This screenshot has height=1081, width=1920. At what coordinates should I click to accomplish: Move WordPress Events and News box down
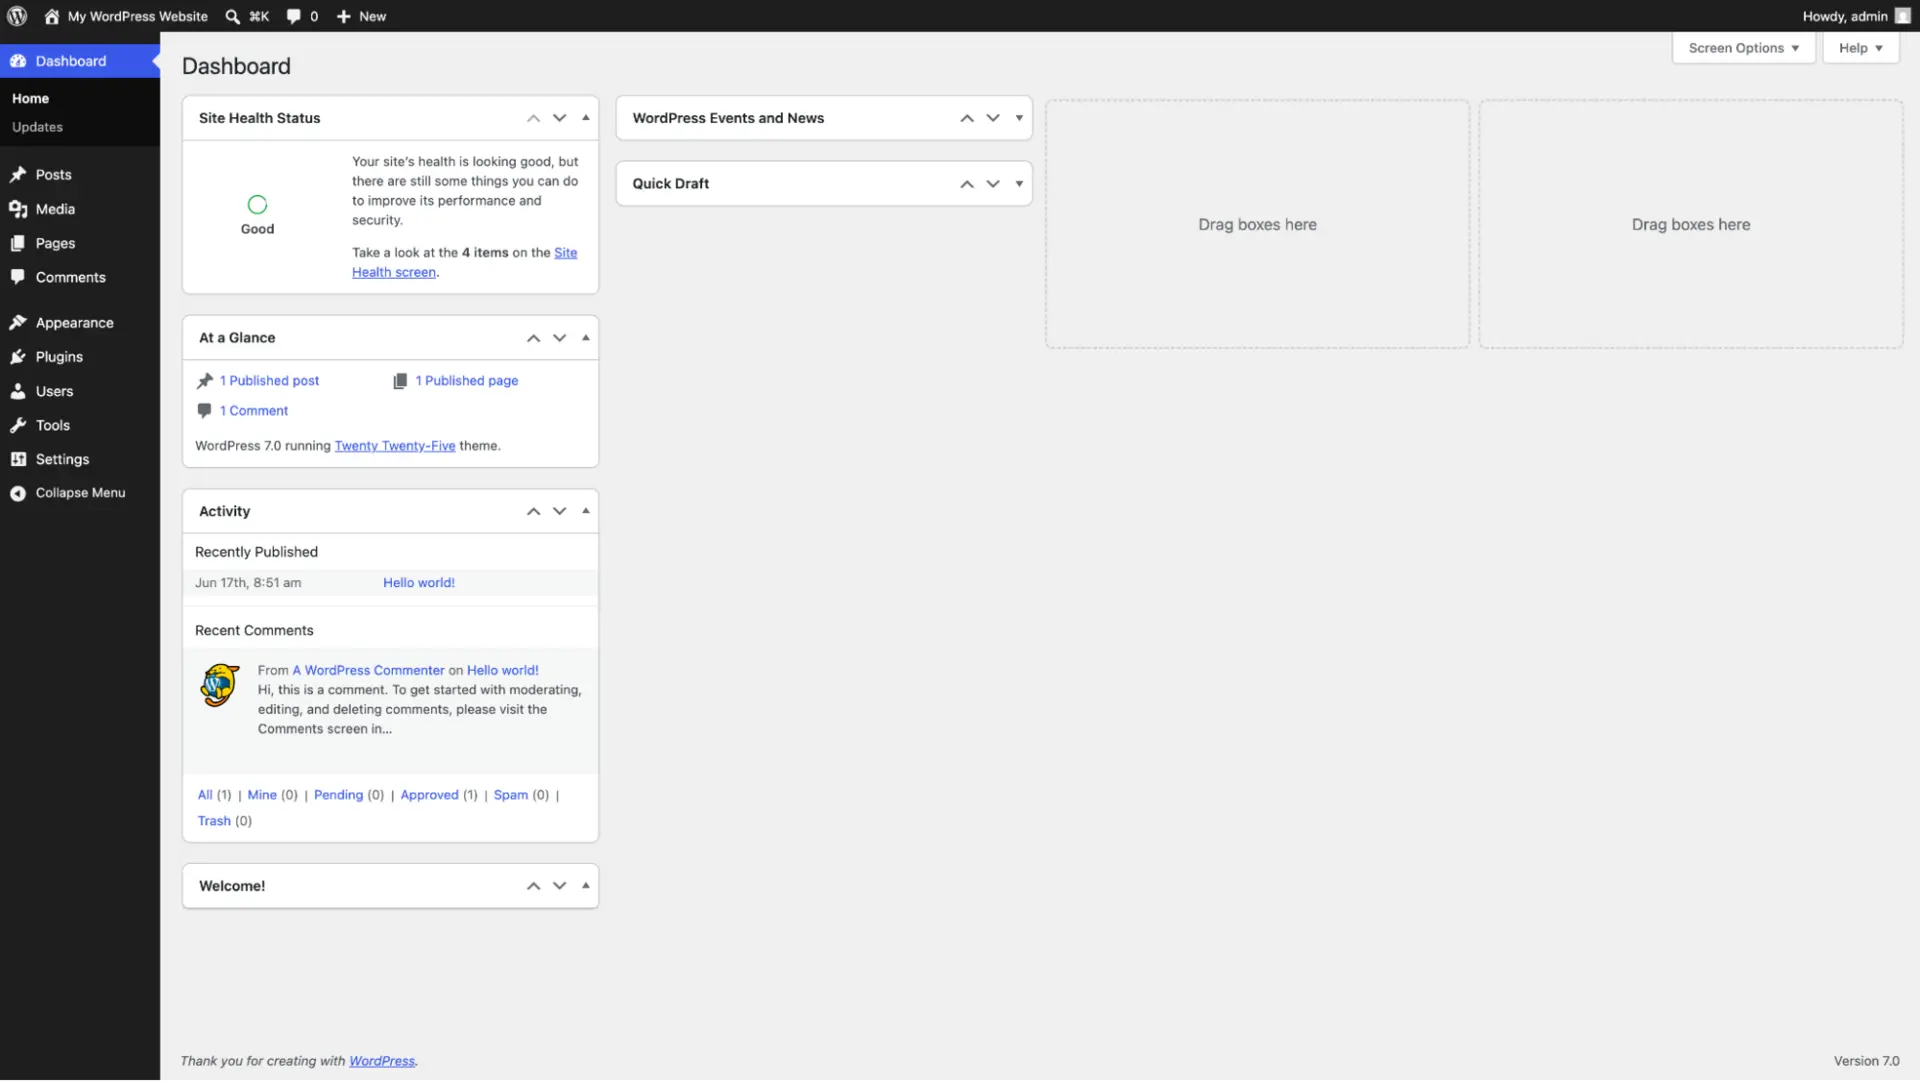[x=993, y=118]
